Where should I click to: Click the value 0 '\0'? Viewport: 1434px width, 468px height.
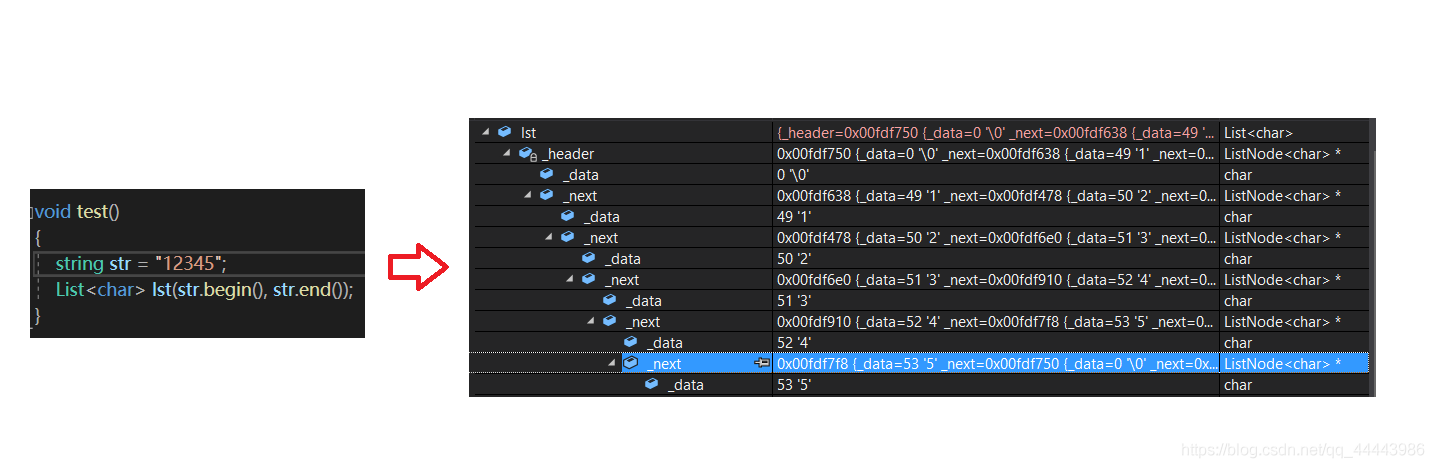click(x=793, y=175)
